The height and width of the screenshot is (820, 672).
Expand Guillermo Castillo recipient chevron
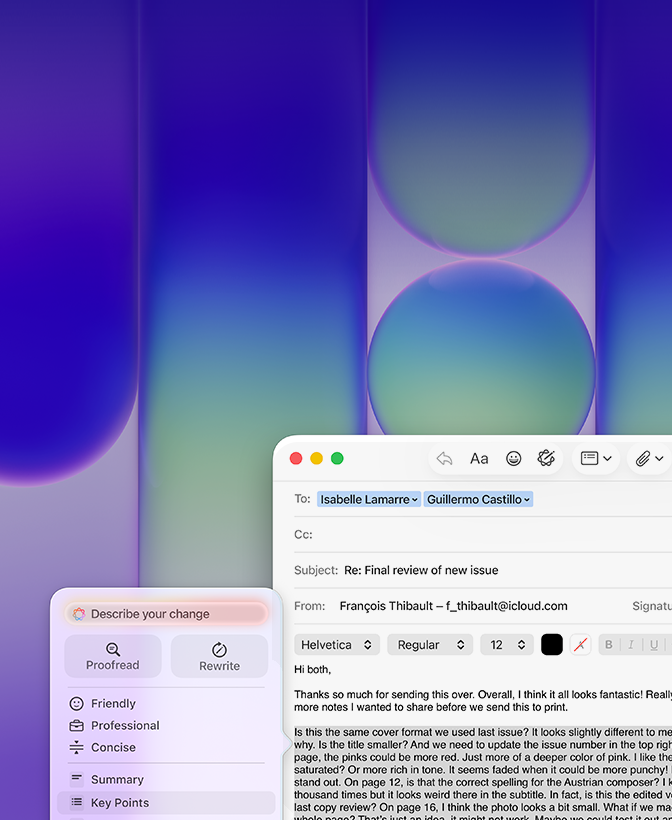click(x=527, y=500)
